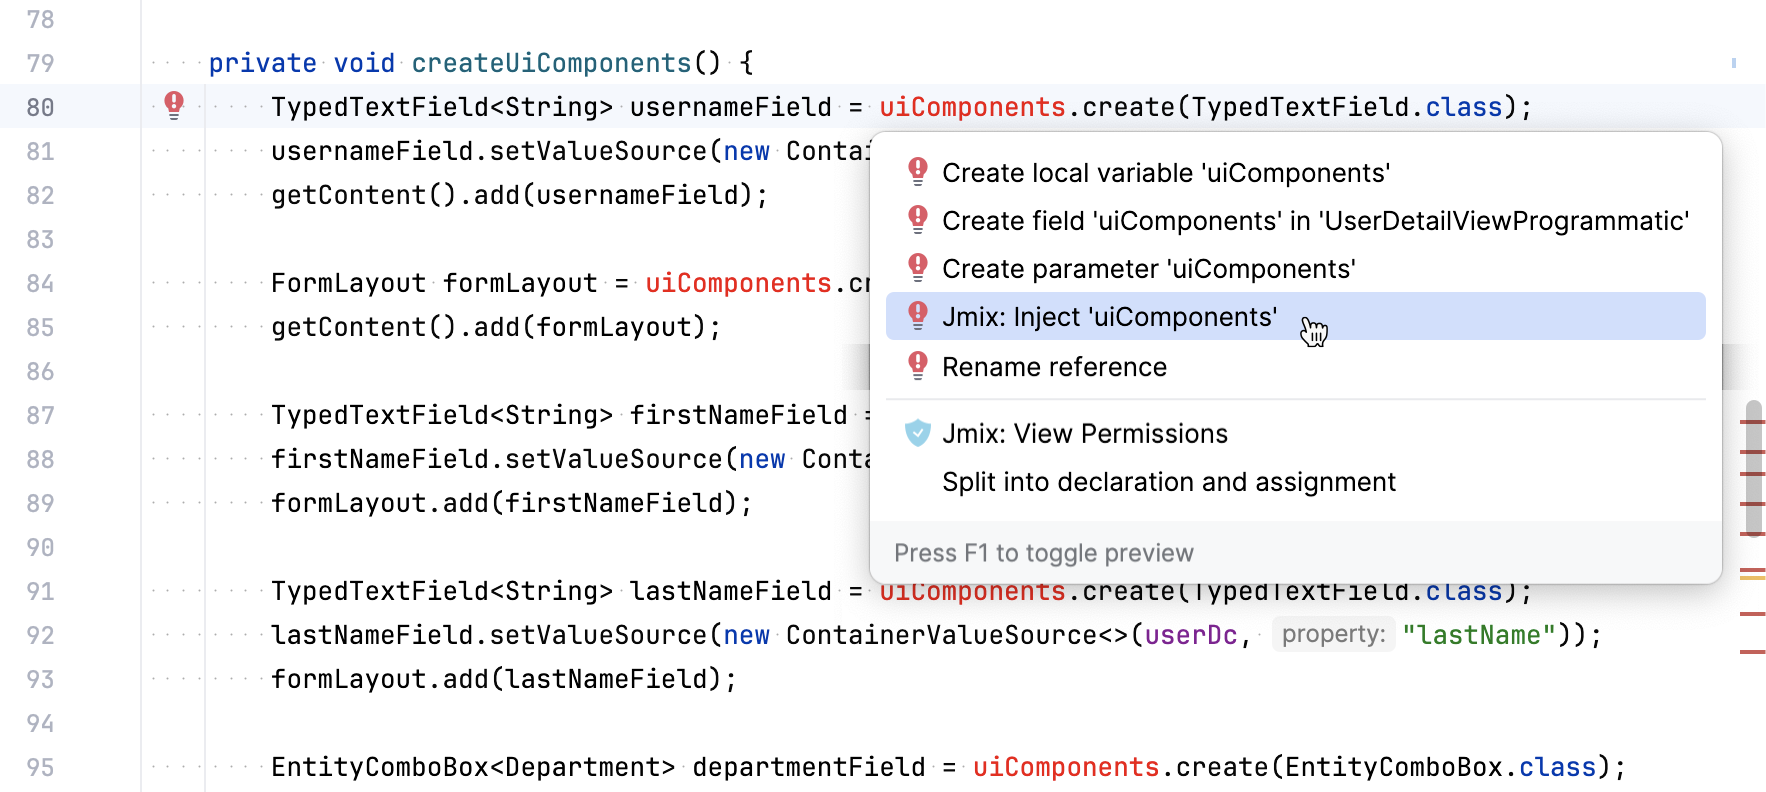This screenshot has height=792, width=1766.
Task: Click the bulb icon beside Rename reference
Action: point(917,366)
